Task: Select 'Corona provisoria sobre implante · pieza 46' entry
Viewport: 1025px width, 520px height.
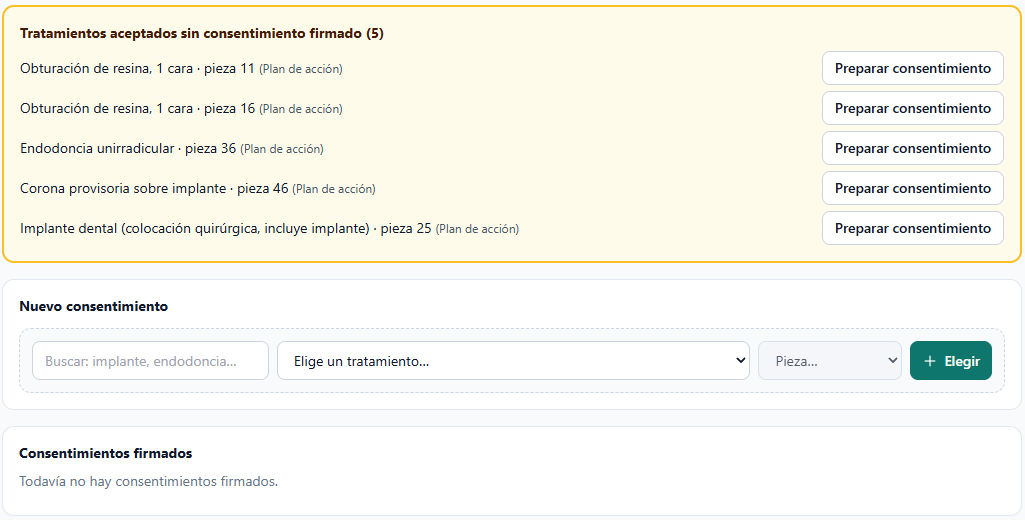Action: click(198, 188)
